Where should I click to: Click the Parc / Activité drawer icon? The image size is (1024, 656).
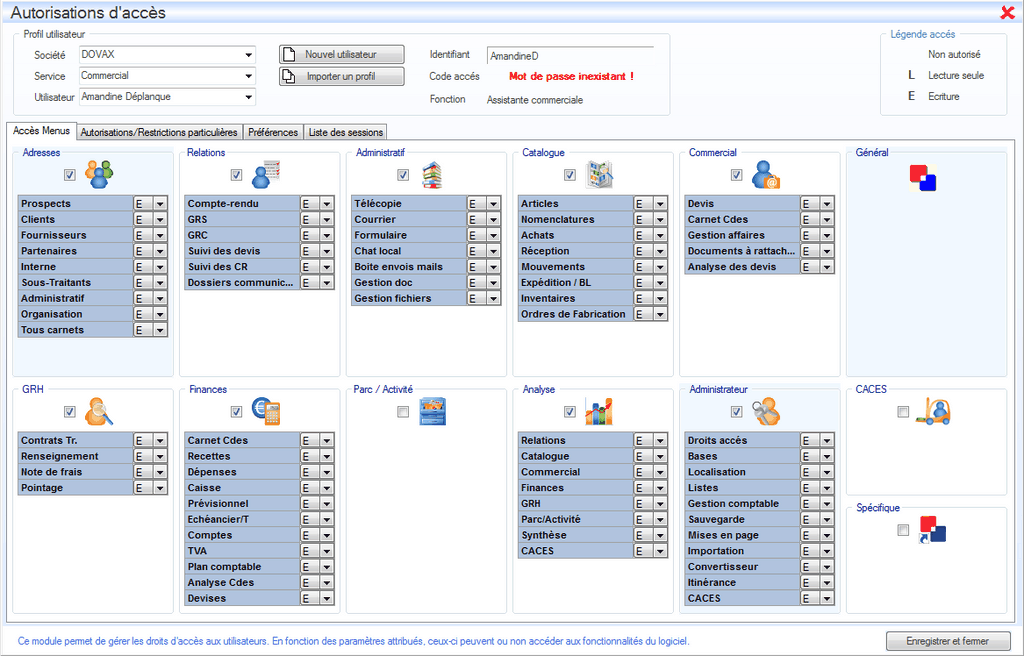point(432,411)
